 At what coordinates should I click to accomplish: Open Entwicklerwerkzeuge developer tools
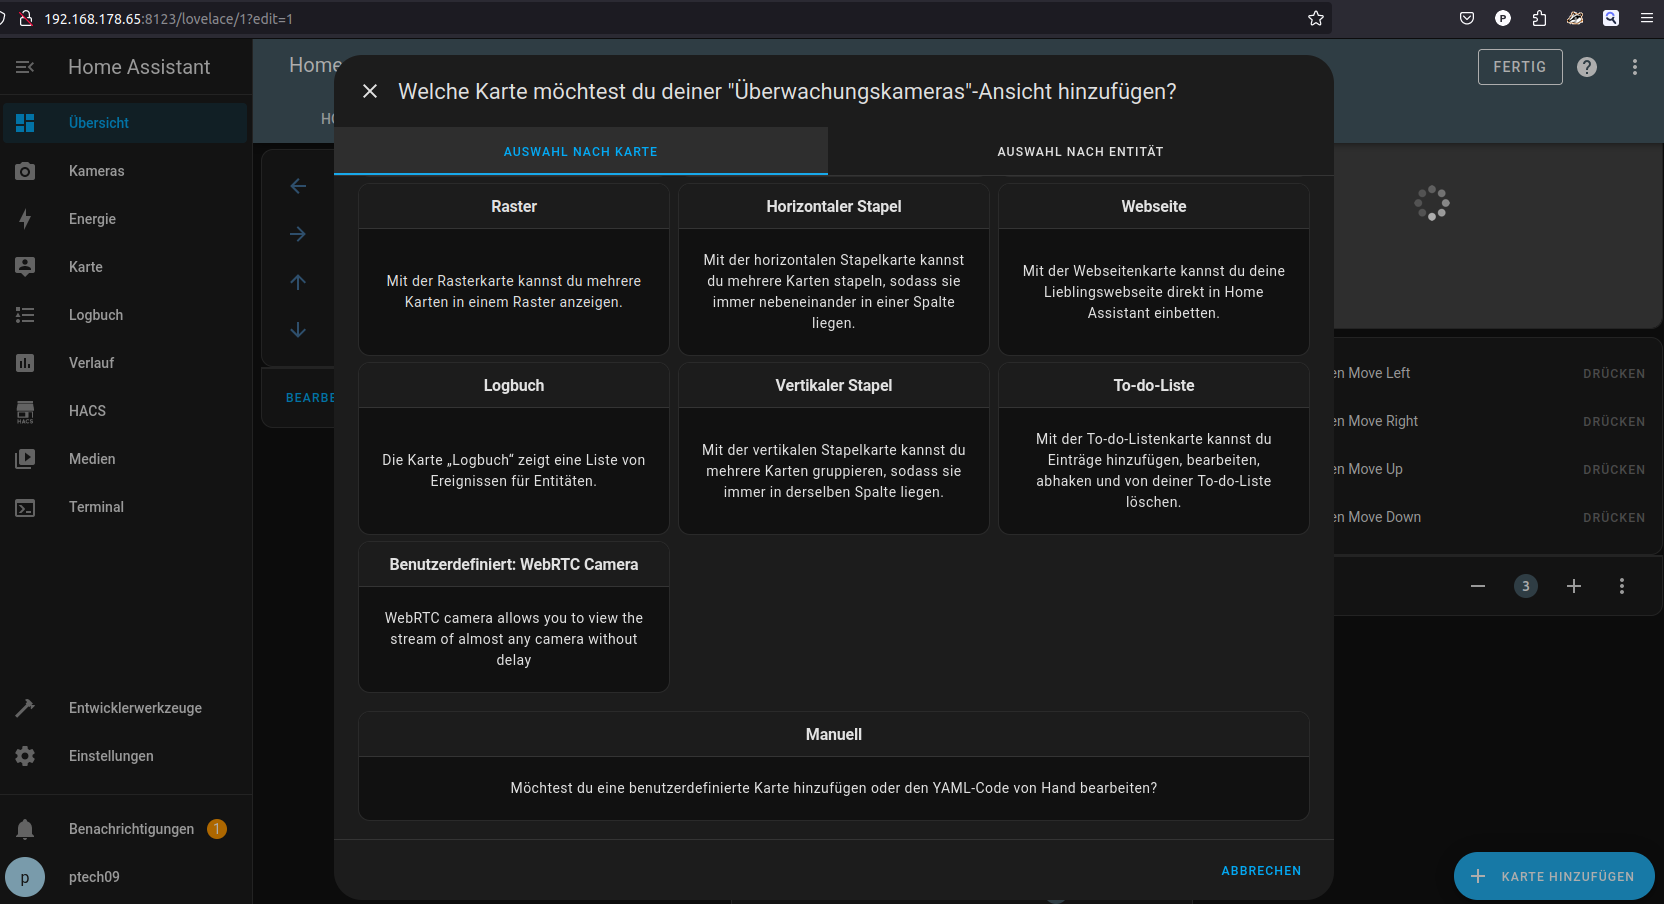tap(135, 708)
